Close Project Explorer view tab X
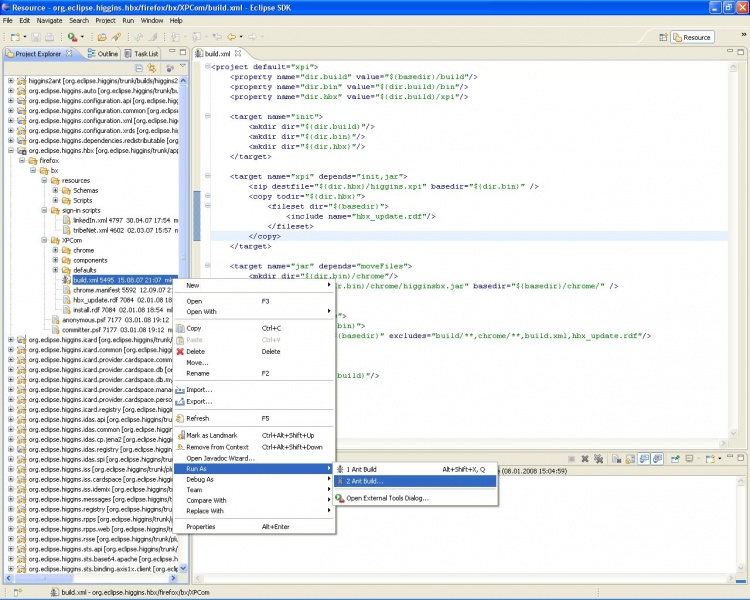 point(69,53)
